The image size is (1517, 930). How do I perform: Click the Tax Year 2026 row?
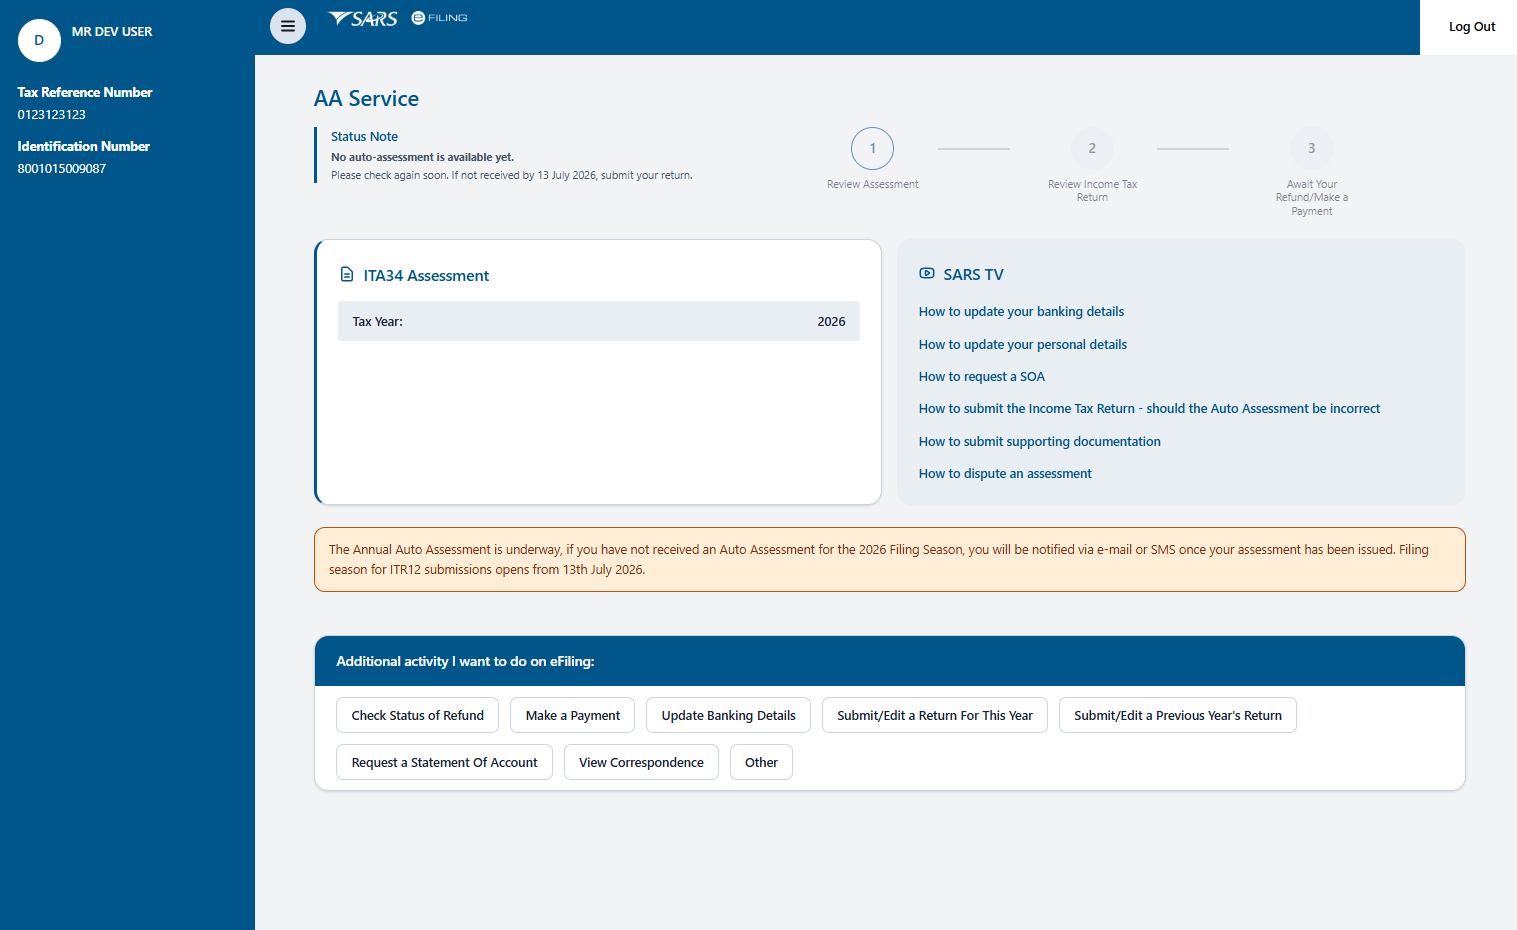click(598, 321)
